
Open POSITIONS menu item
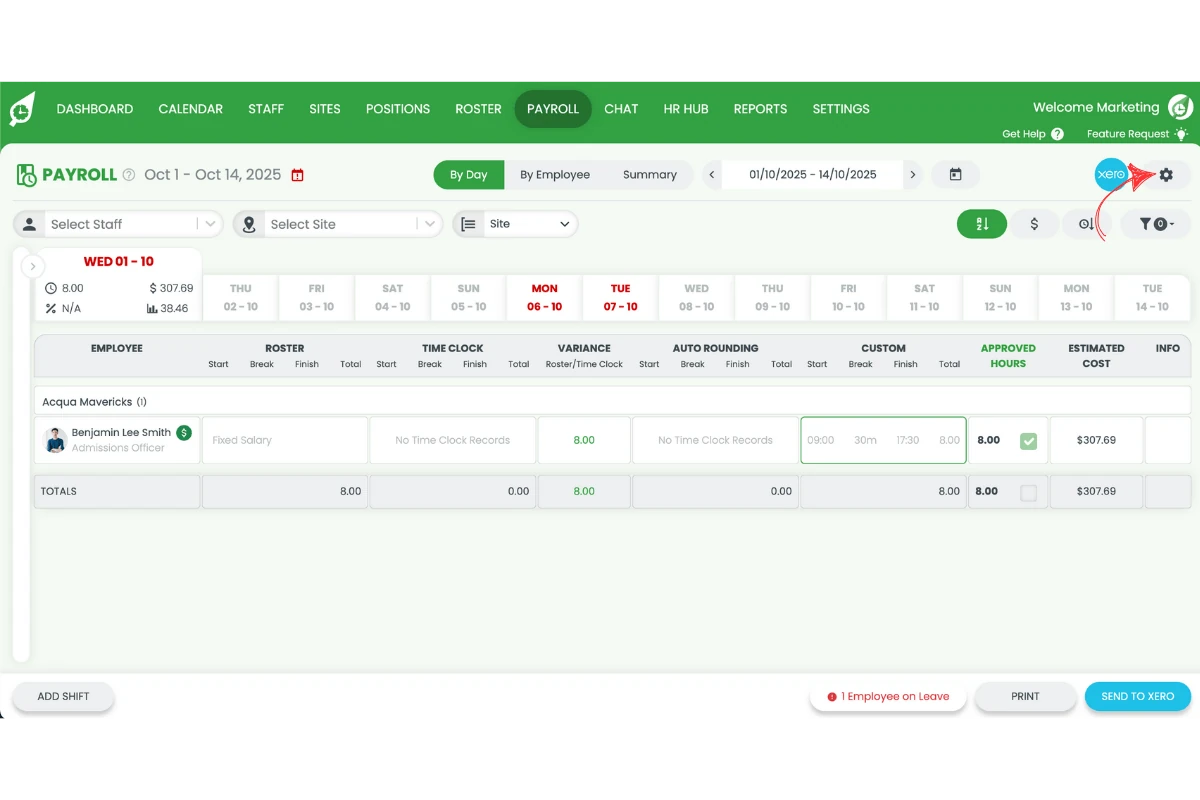pyautogui.click(x=398, y=109)
